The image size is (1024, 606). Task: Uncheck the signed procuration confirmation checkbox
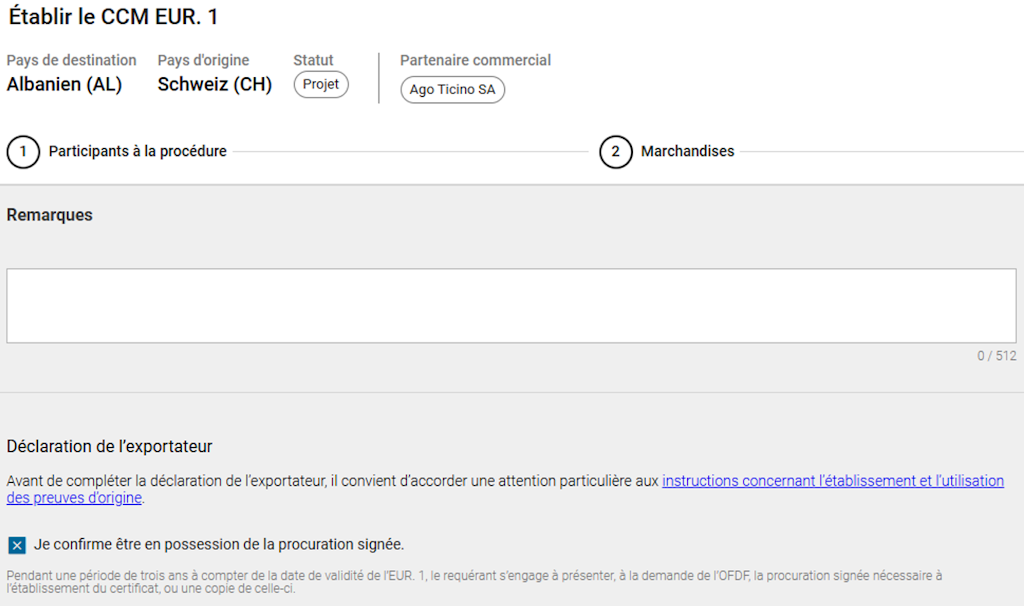tap(17, 545)
